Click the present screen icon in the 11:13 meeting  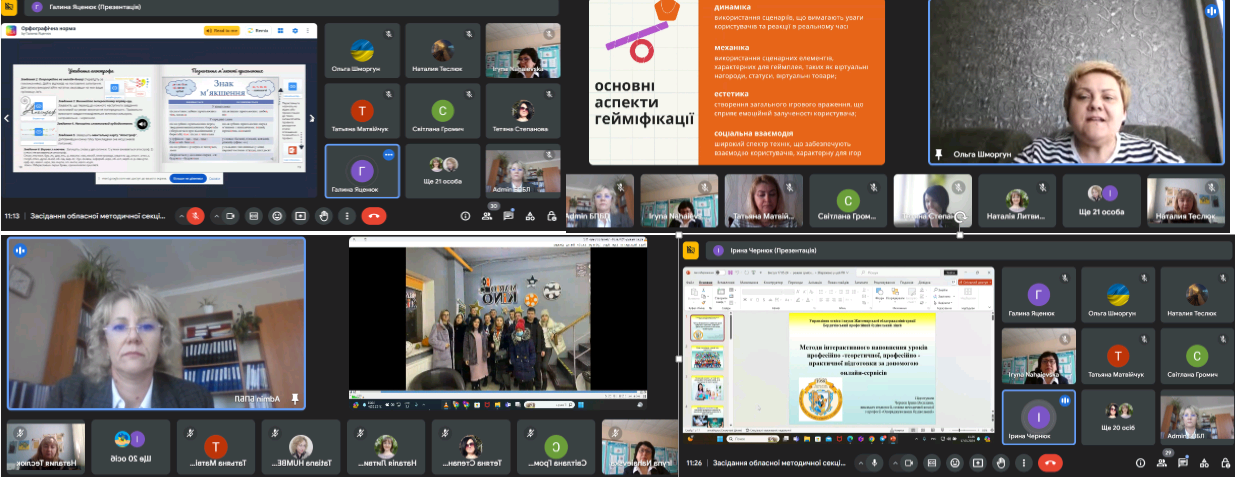coord(300,215)
